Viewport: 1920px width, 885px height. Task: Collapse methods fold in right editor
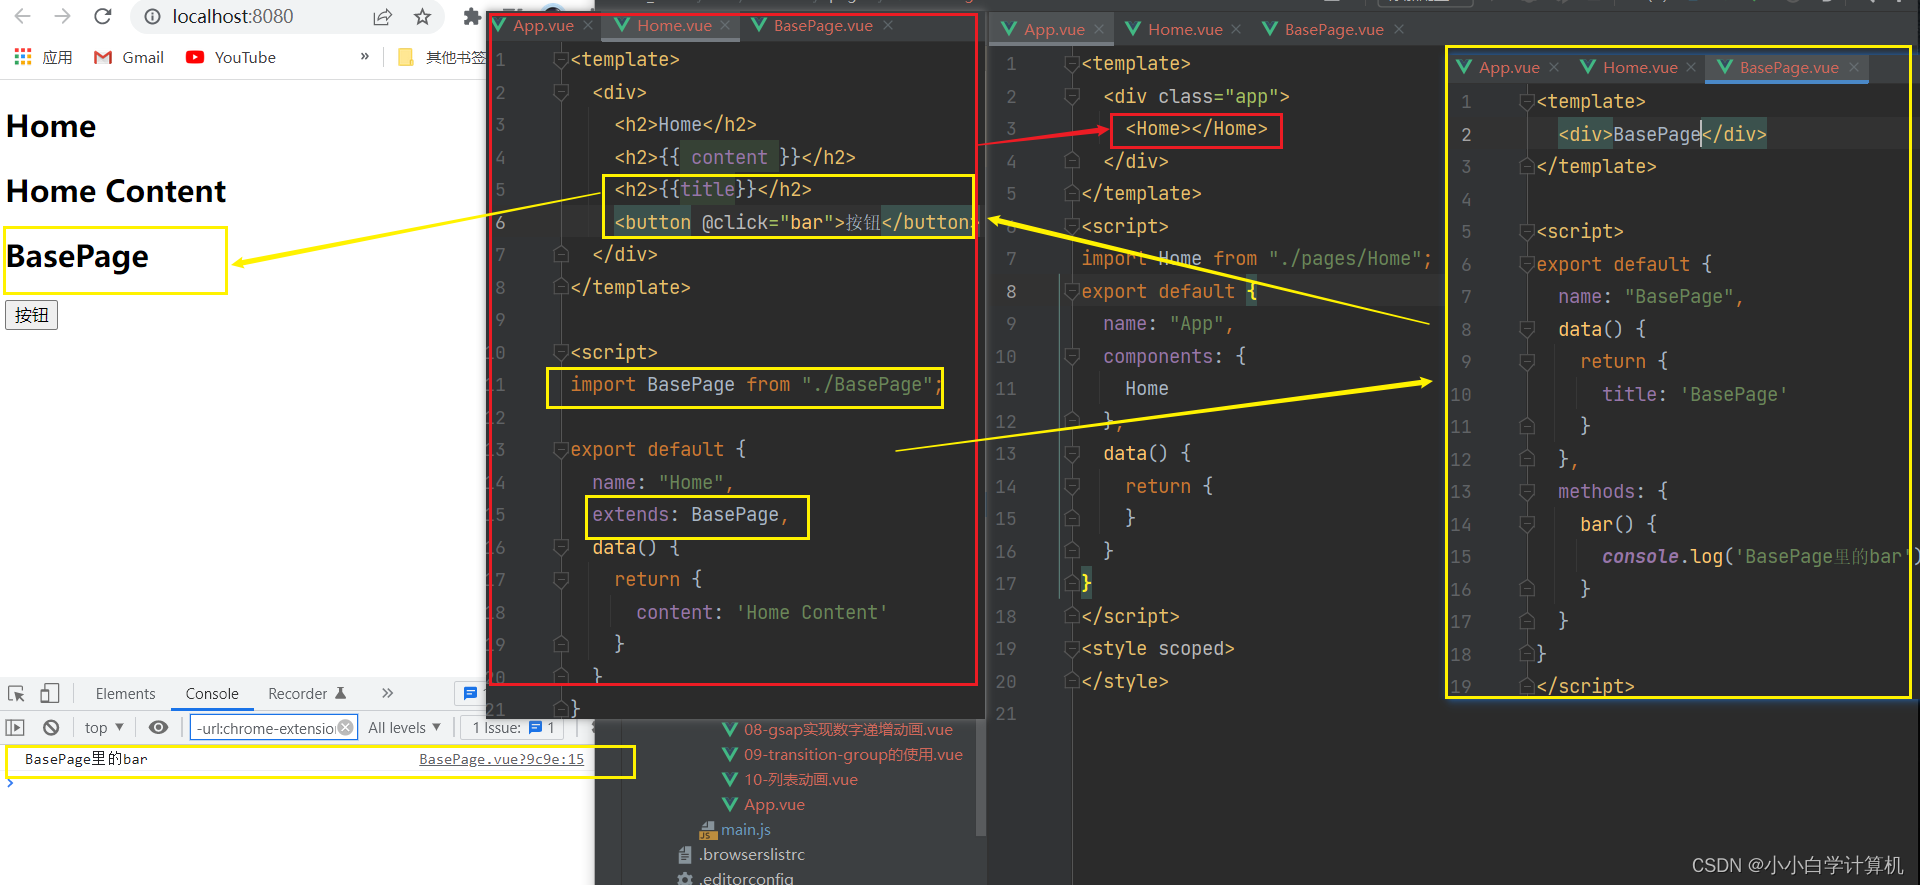pyautogui.click(x=1527, y=492)
